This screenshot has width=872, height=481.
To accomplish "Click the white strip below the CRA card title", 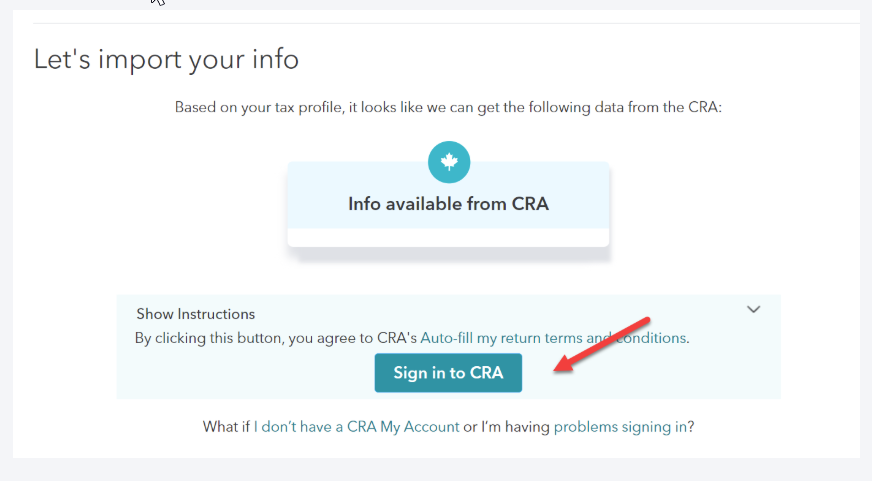I will [x=448, y=238].
